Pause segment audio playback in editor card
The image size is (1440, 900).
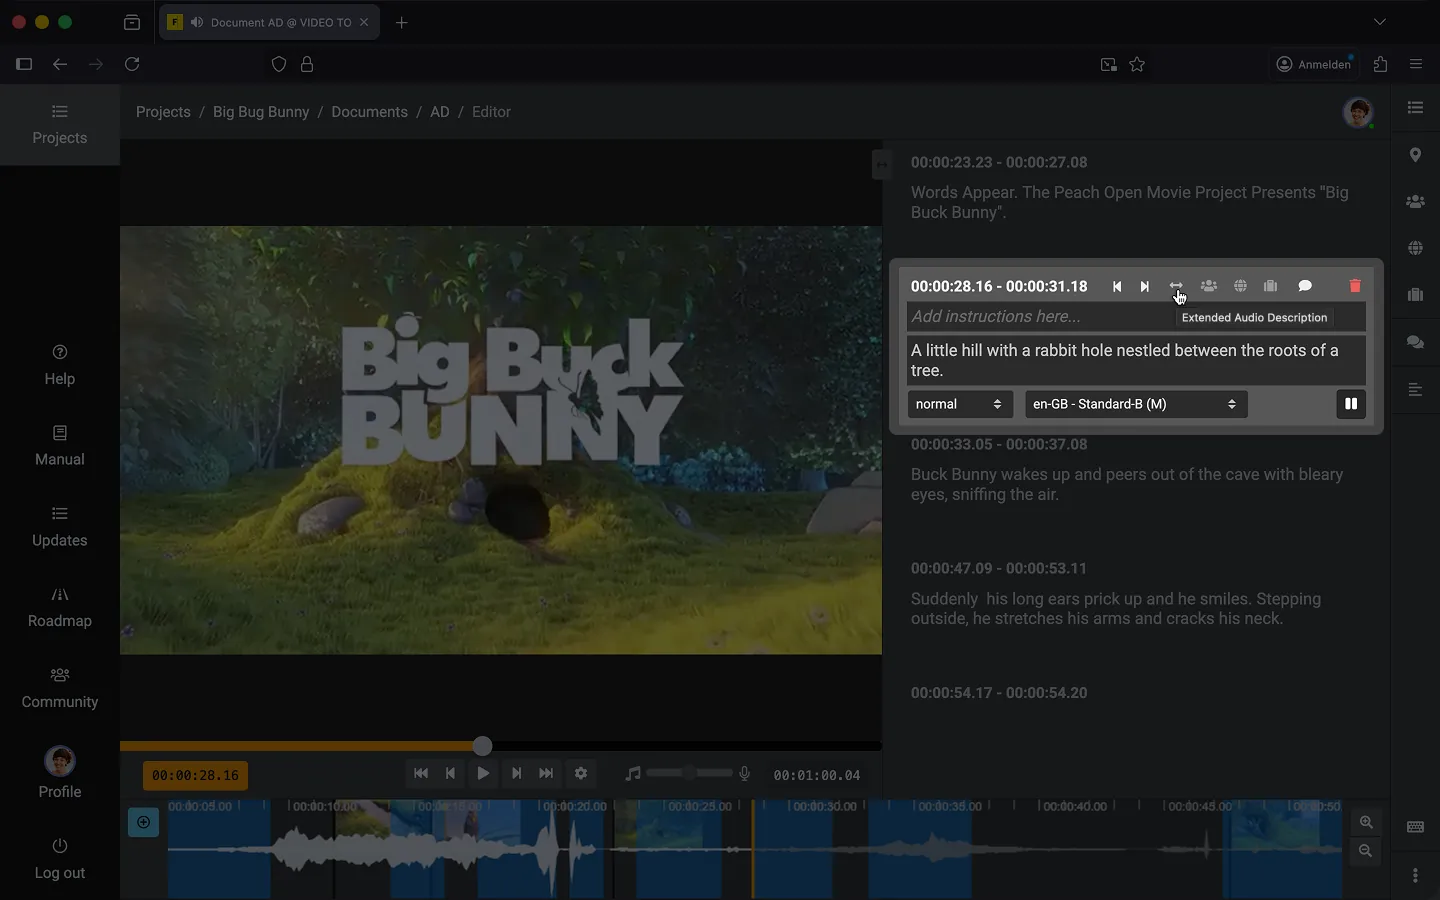pyautogui.click(x=1351, y=404)
